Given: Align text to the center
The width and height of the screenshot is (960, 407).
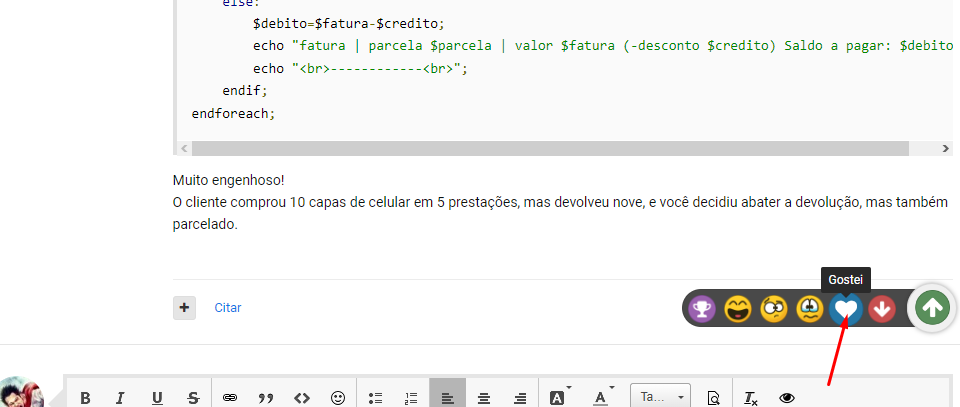Looking at the screenshot, I should pyautogui.click(x=484, y=397).
